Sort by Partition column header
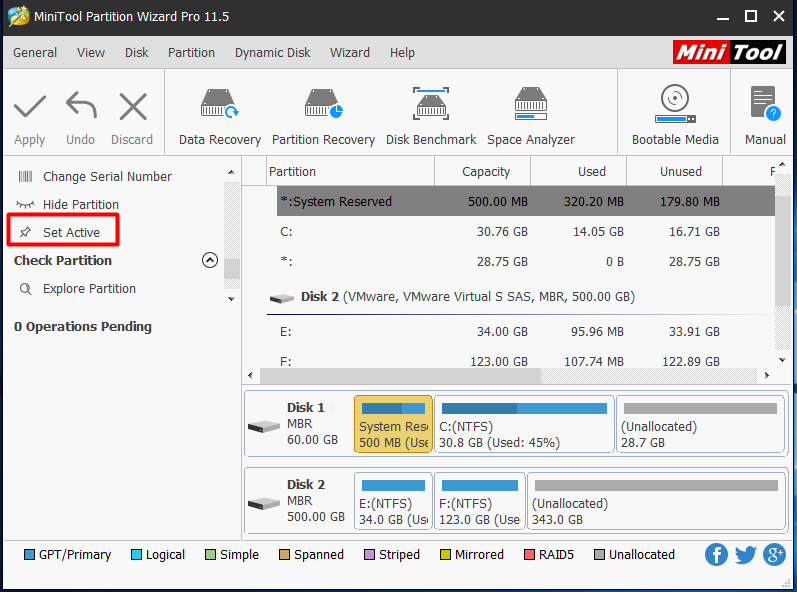Screen dimensions: 797x592 click(x=351, y=172)
